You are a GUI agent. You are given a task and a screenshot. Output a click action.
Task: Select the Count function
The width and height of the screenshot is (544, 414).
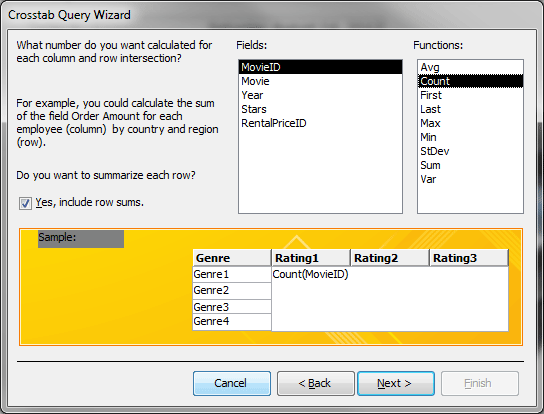click(x=470, y=81)
